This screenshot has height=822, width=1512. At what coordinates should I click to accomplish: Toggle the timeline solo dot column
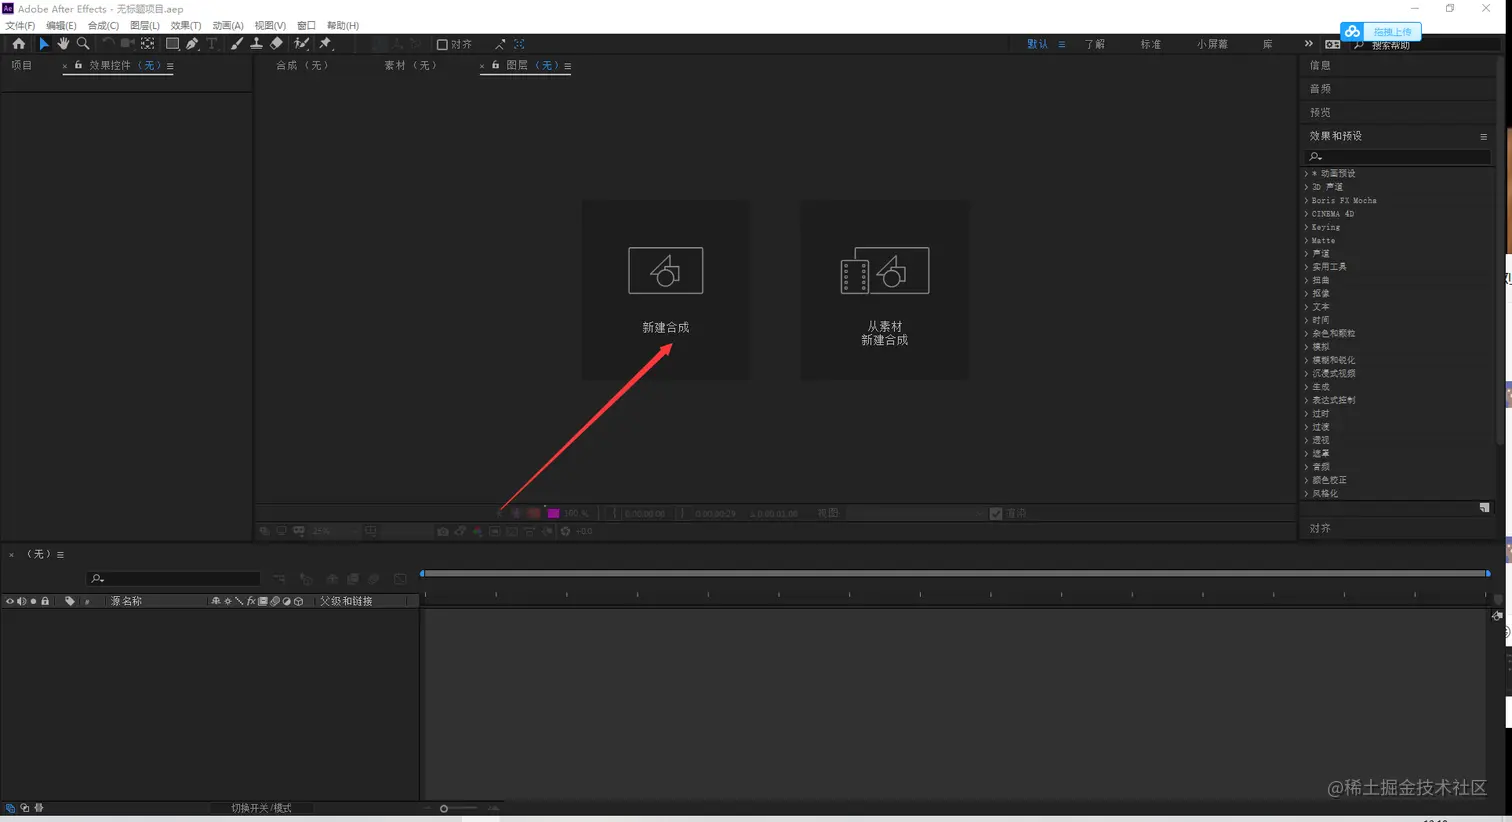pos(33,601)
